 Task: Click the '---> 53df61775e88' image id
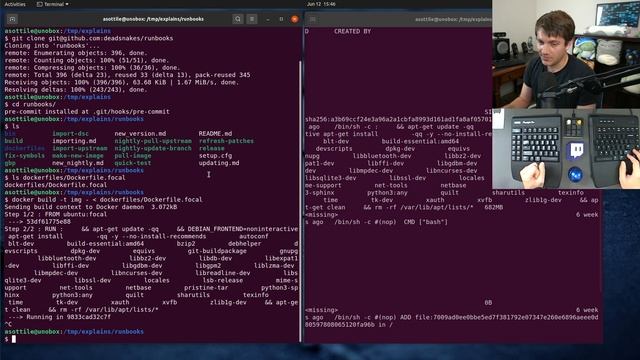coord(39,222)
